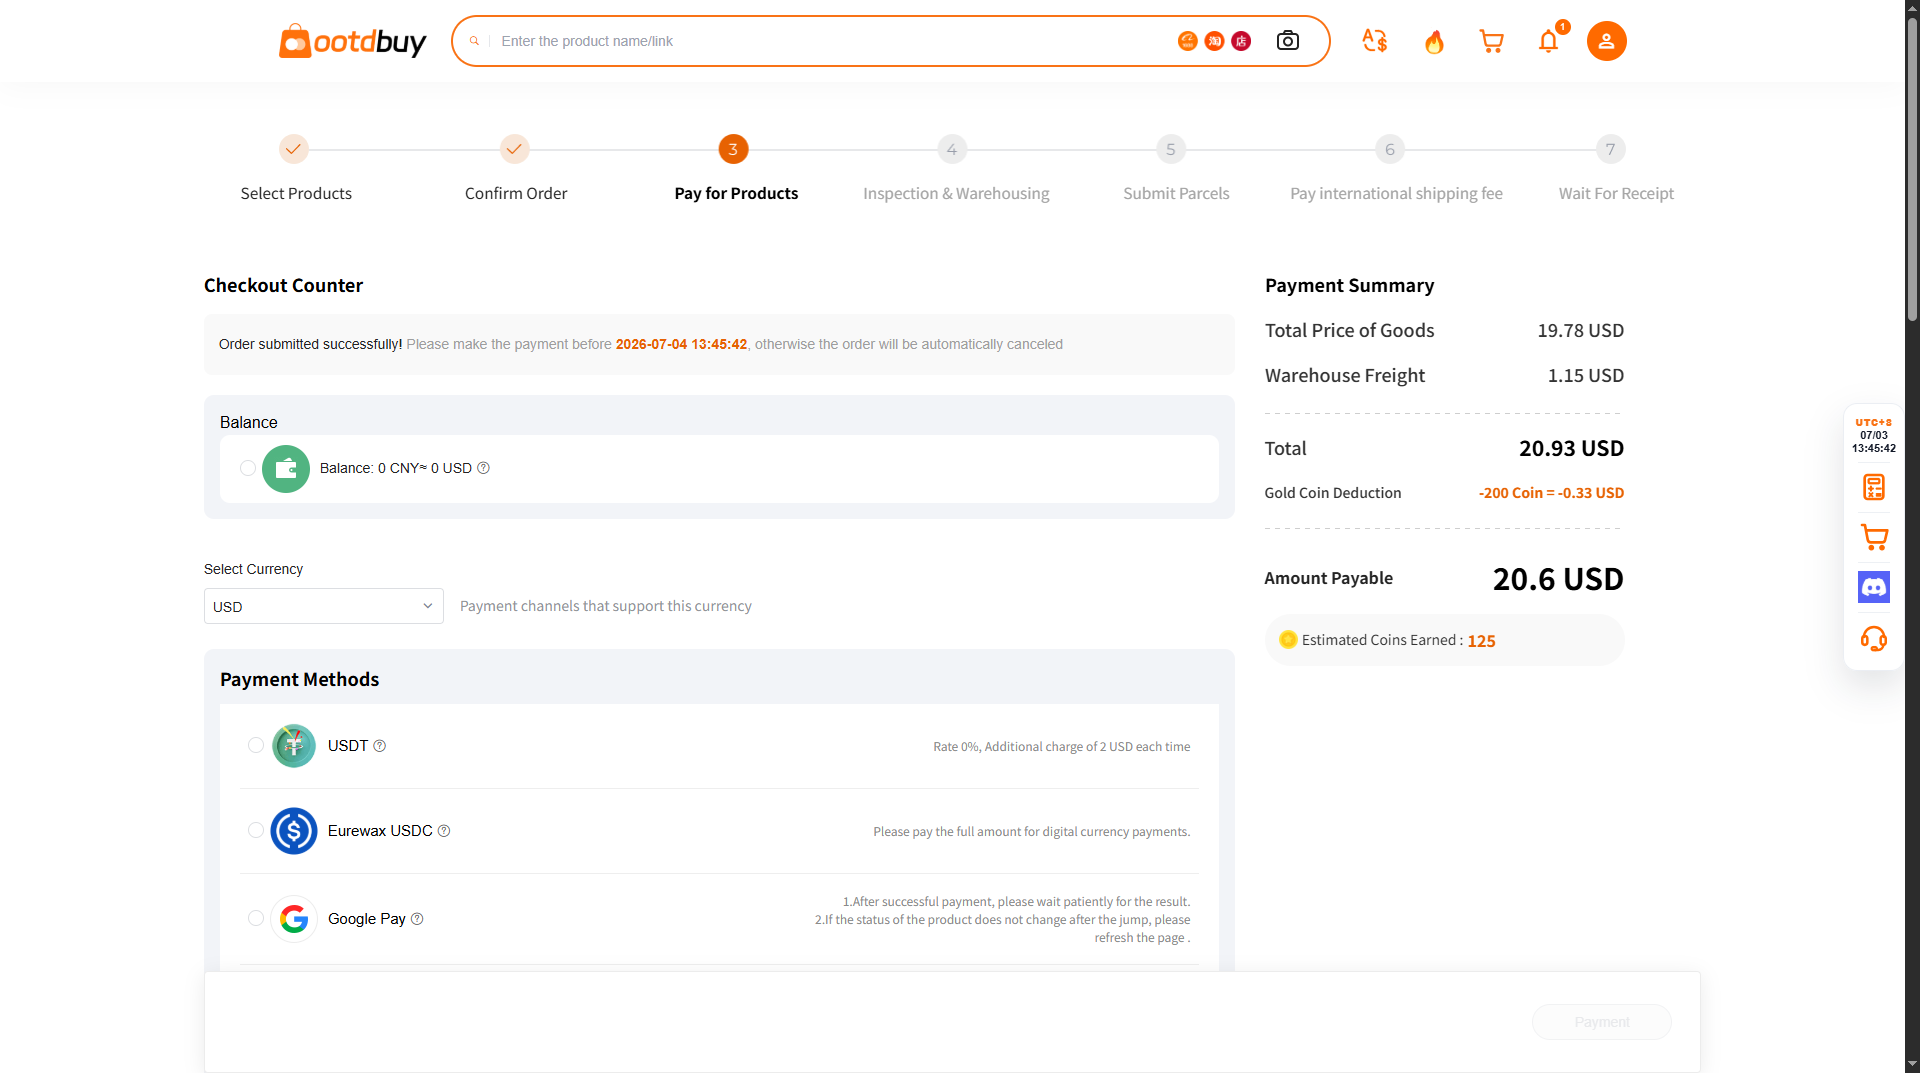Select the red Weidian shop icon in search bar
This screenshot has height=1073, width=1920.
pyautogui.click(x=1241, y=41)
